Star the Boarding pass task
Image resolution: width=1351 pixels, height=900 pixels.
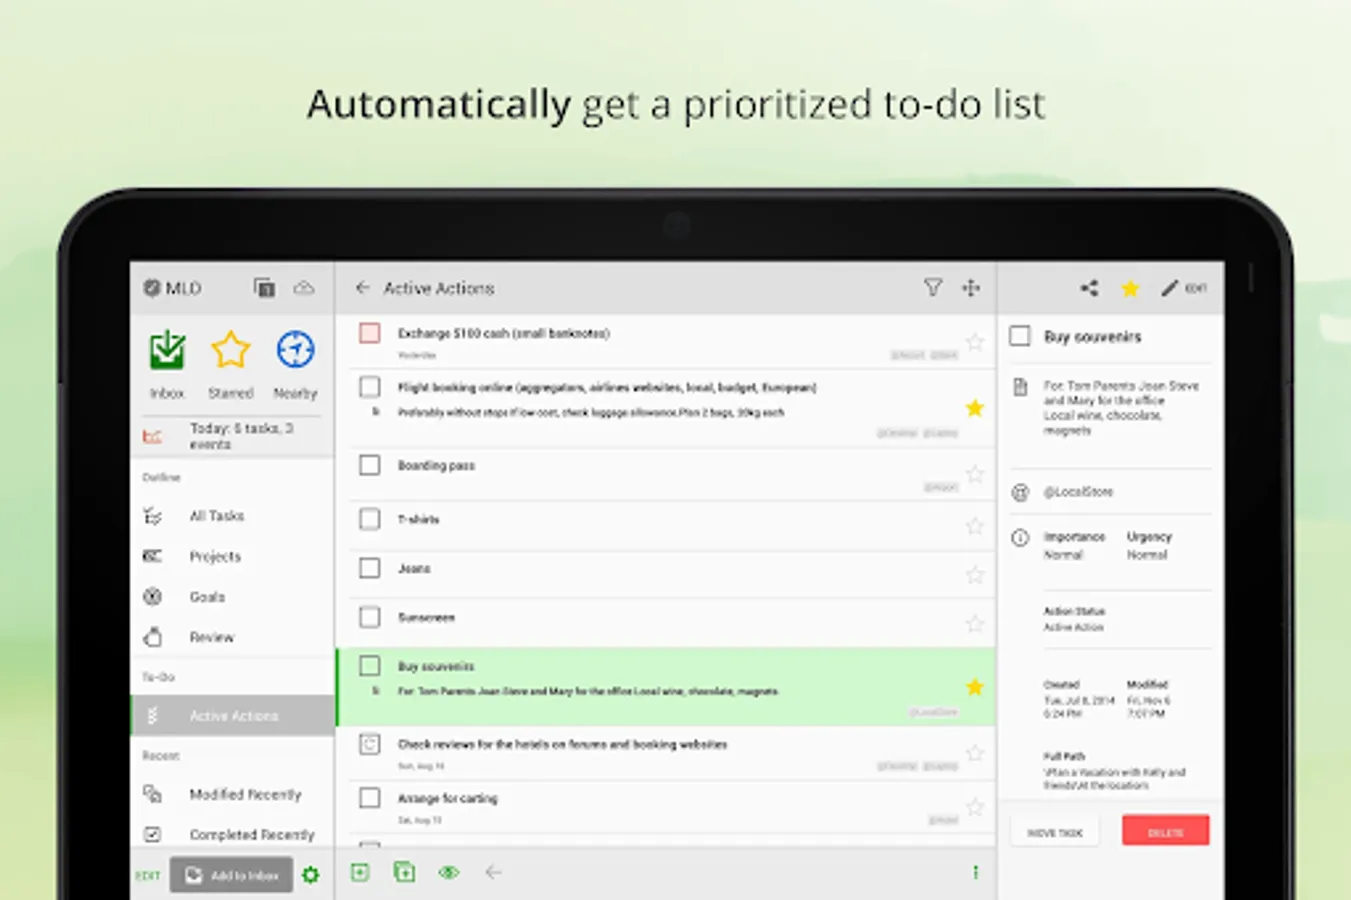click(975, 474)
